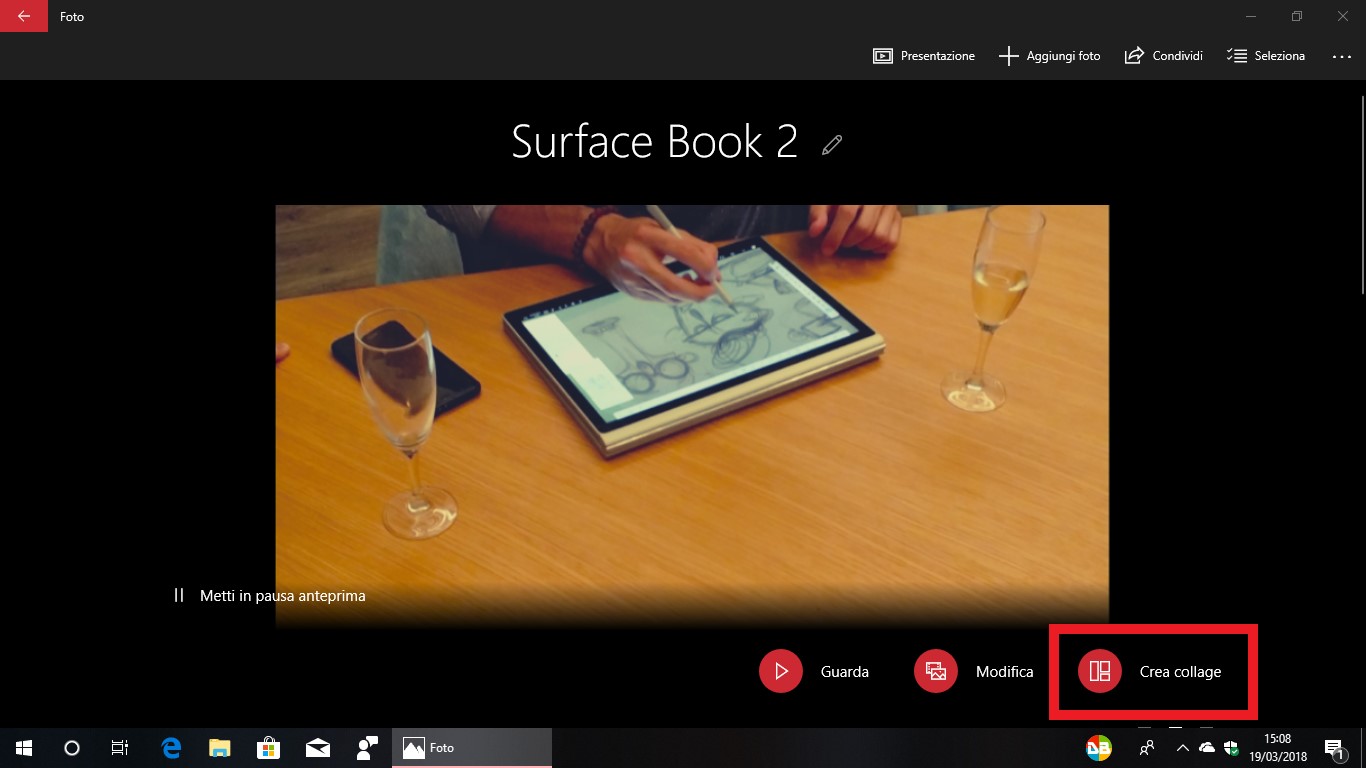Open Task View in the taskbar
This screenshot has height=768, width=1366.
(120, 748)
